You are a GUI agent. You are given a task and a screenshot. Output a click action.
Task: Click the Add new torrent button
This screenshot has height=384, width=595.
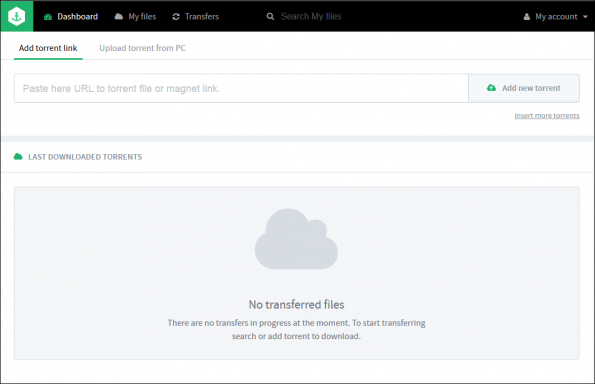[524, 88]
